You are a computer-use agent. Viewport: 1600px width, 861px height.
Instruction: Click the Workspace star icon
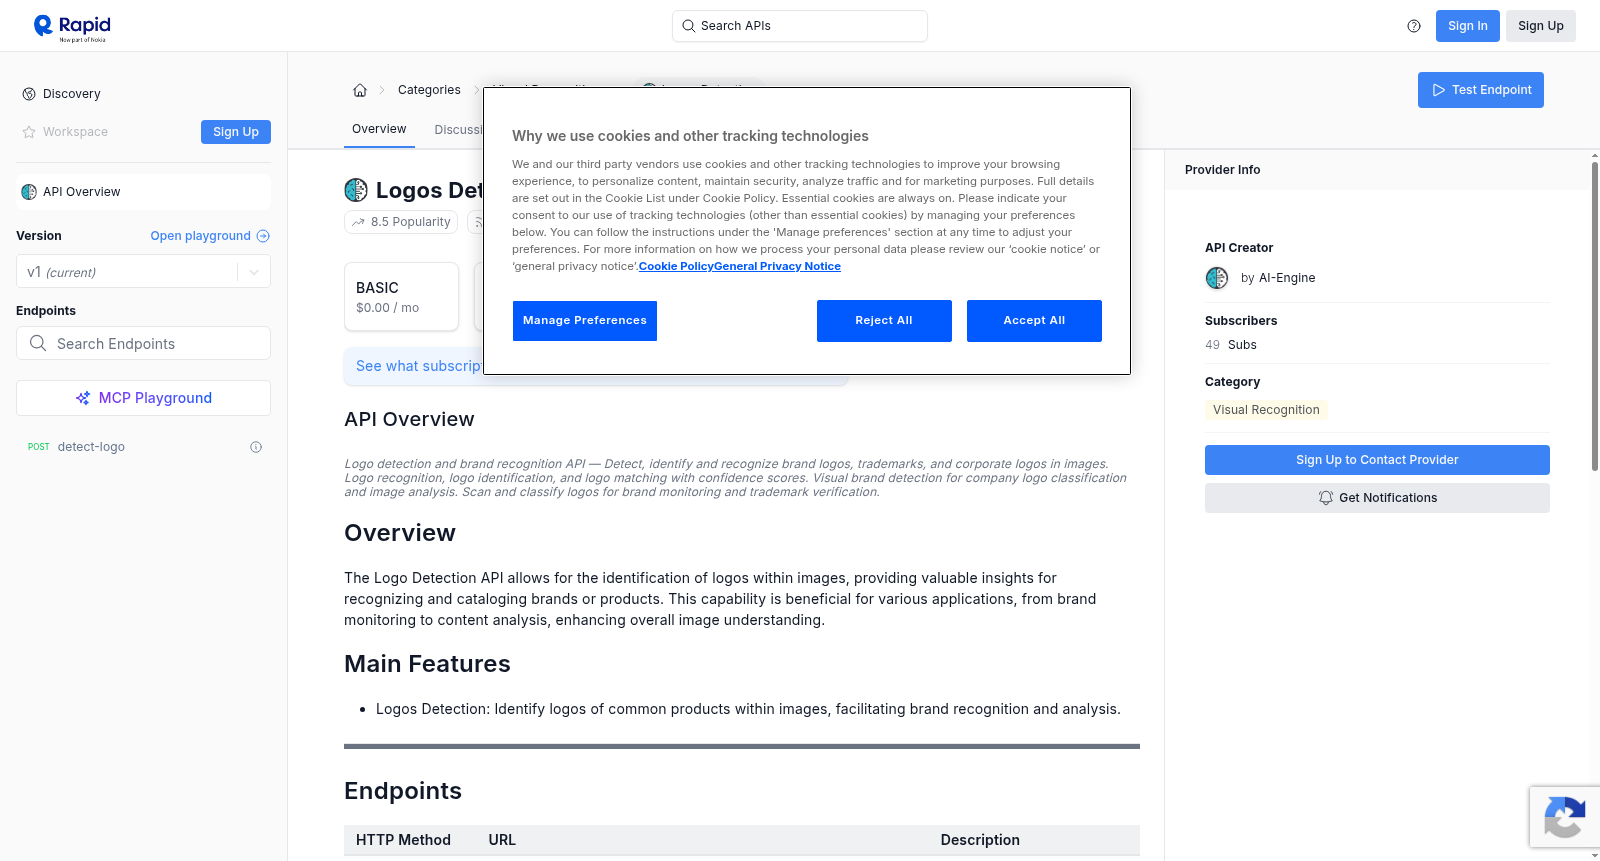29,132
